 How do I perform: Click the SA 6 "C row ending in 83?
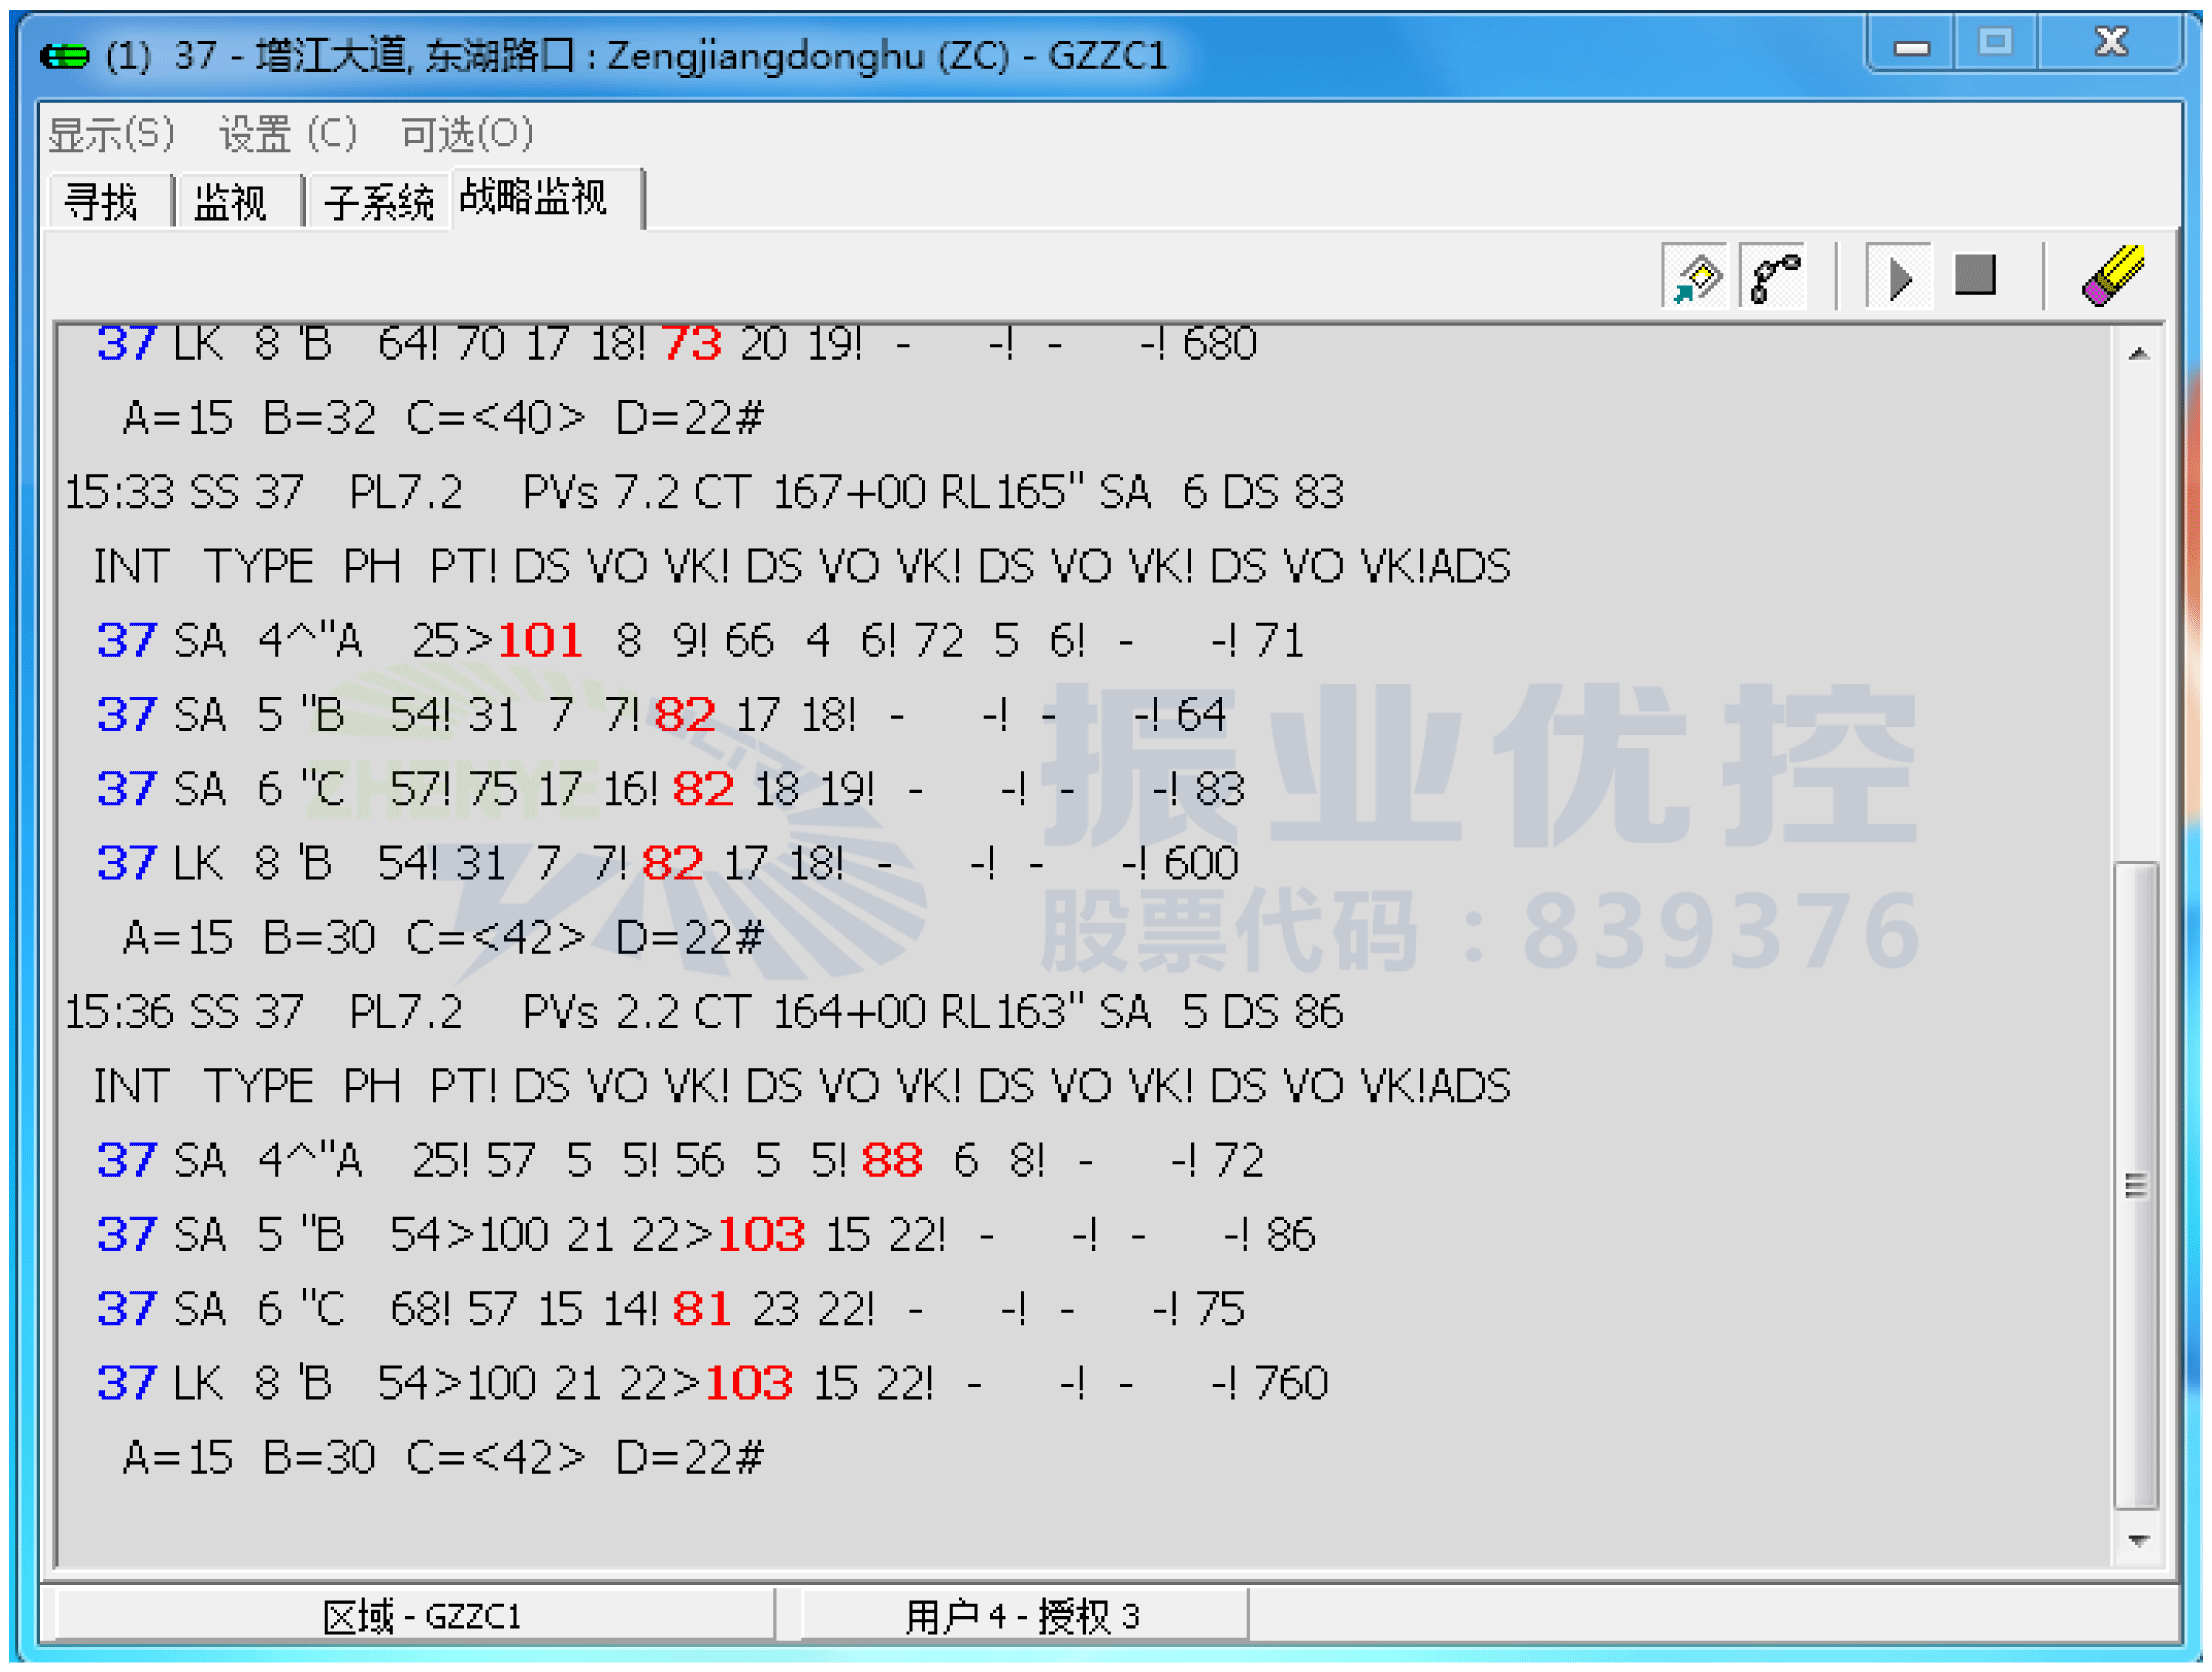pyautogui.click(x=670, y=790)
